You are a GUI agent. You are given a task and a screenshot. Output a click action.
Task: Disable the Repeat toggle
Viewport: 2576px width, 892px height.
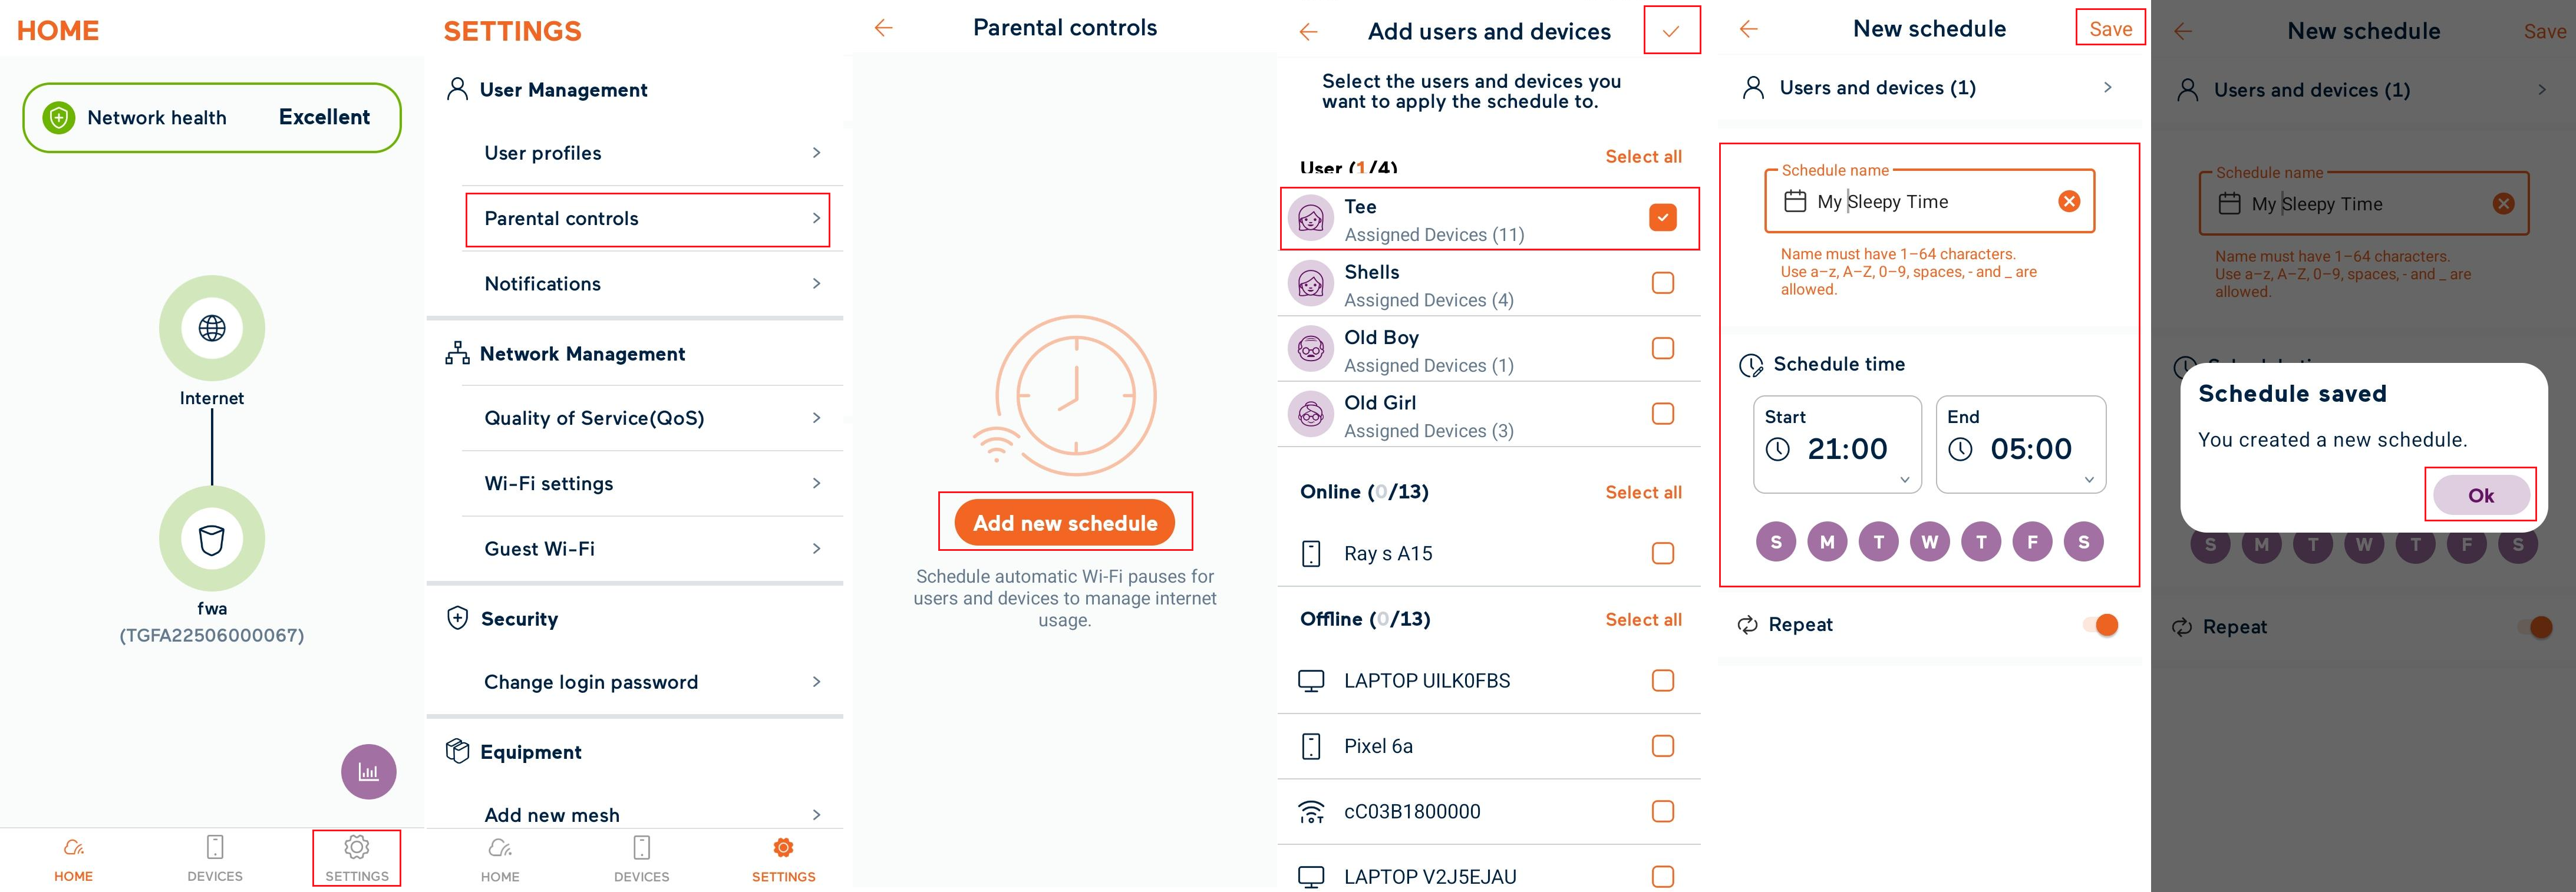pyautogui.click(x=2101, y=624)
